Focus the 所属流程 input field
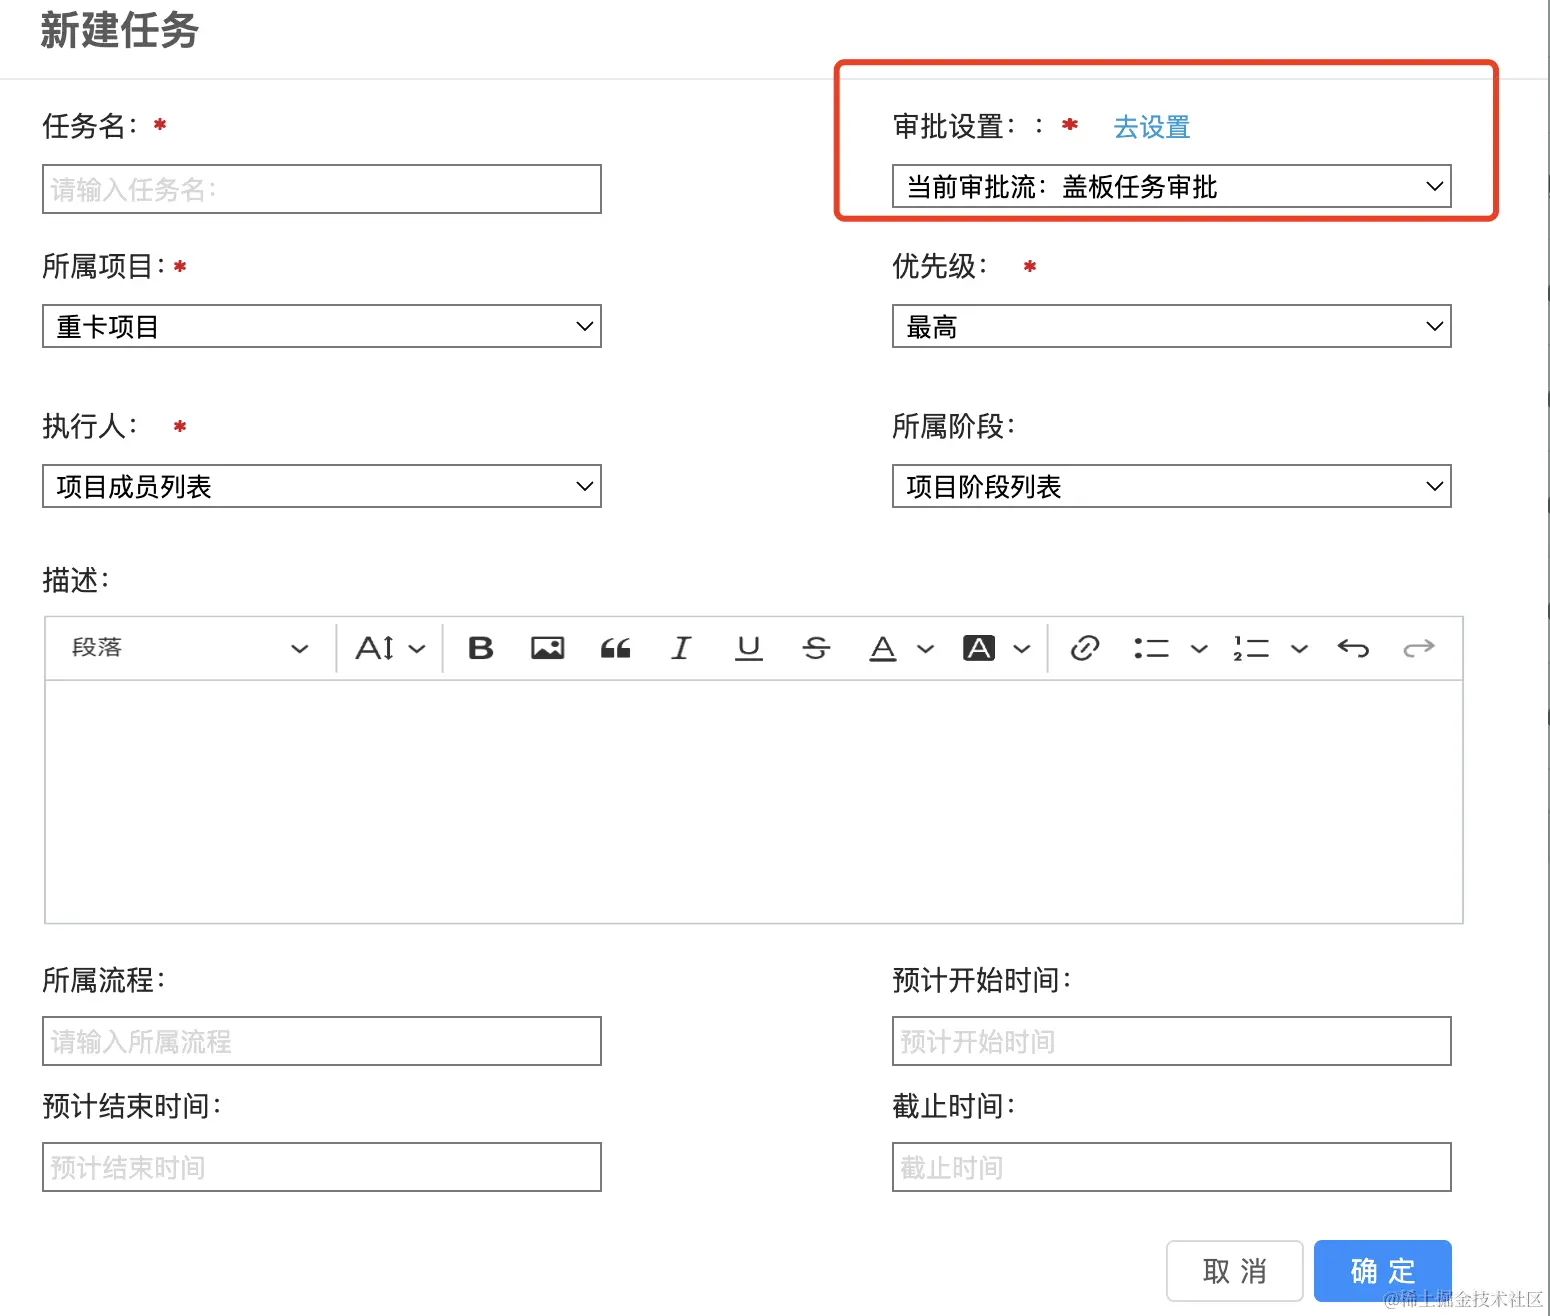The image size is (1550, 1316). coord(322,1041)
